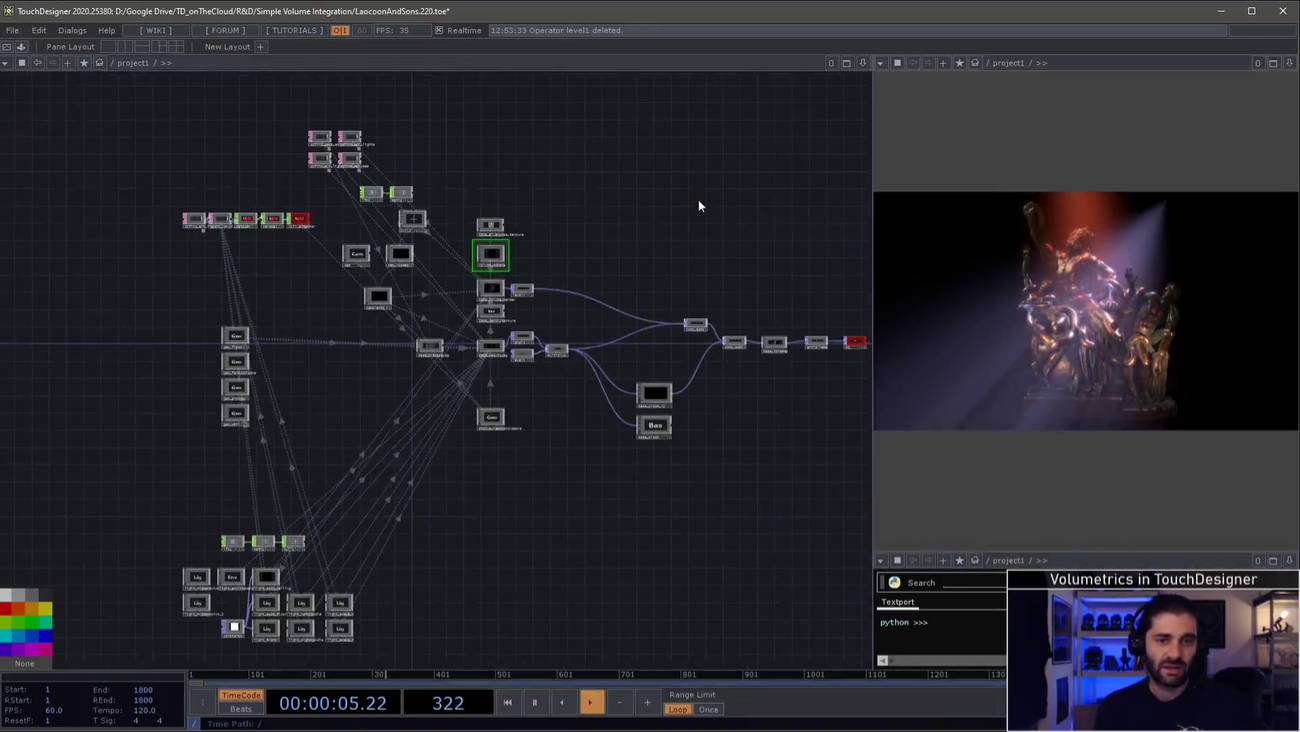Viewport: 1300px width, 732px height.
Task: Pause the timeline playback
Action: tap(535, 702)
